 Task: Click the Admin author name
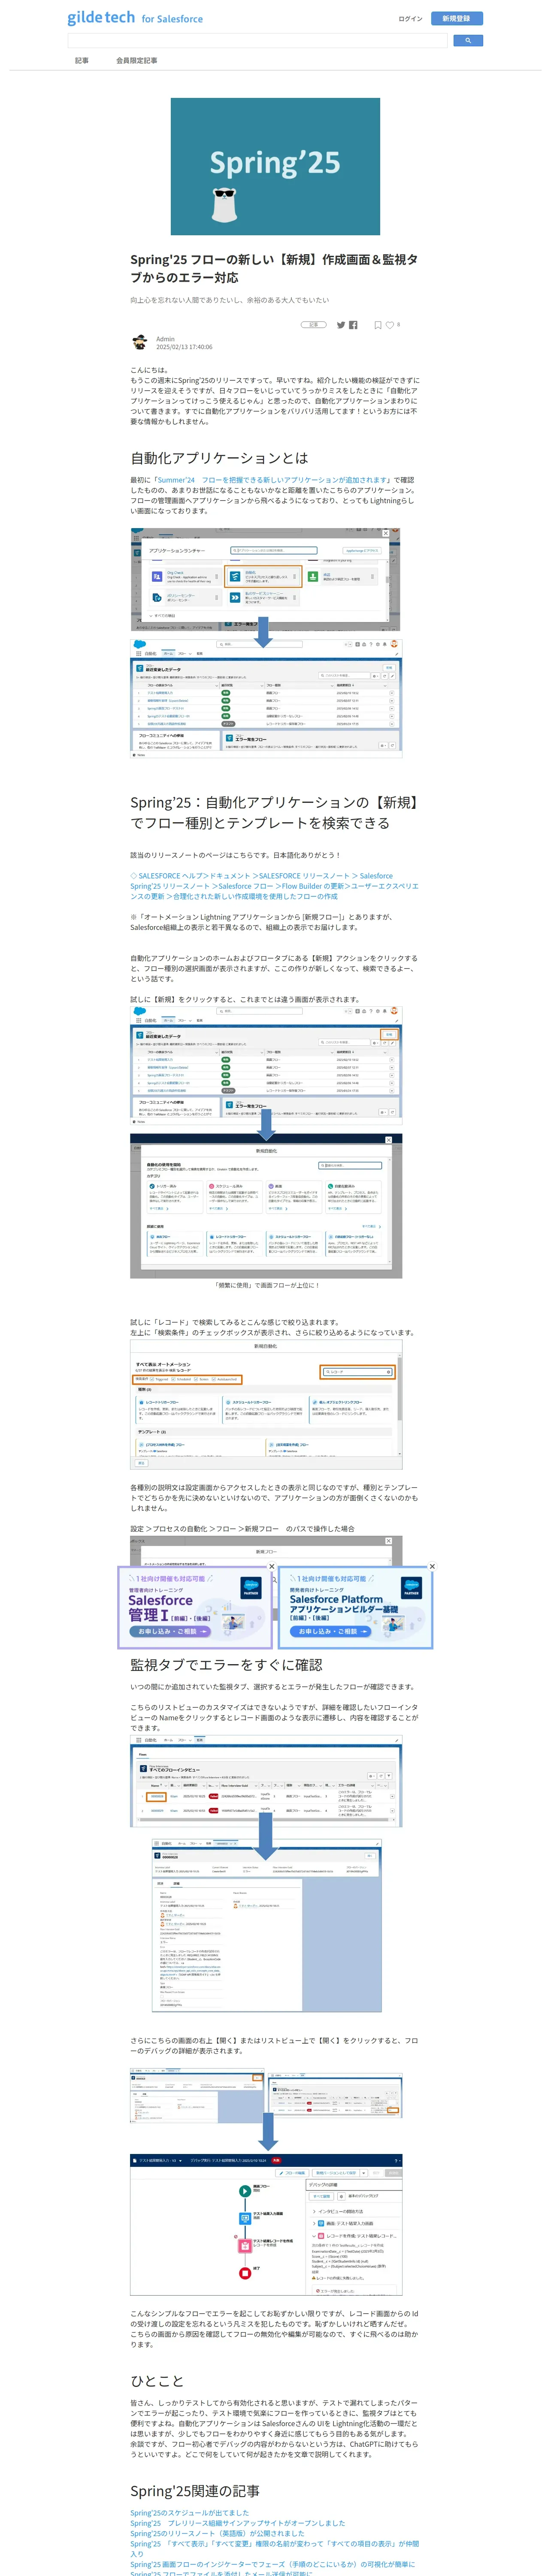pyautogui.click(x=165, y=339)
